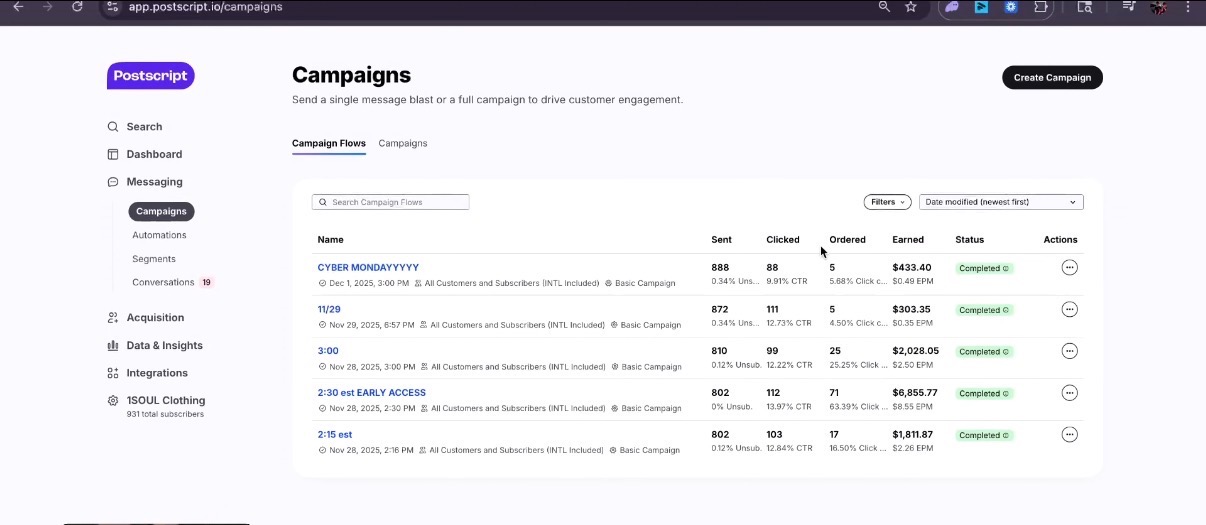The height and width of the screenshot is (525, 1206).
Task: Open Acquisition section in sidebar
Action: pos(155,318)
